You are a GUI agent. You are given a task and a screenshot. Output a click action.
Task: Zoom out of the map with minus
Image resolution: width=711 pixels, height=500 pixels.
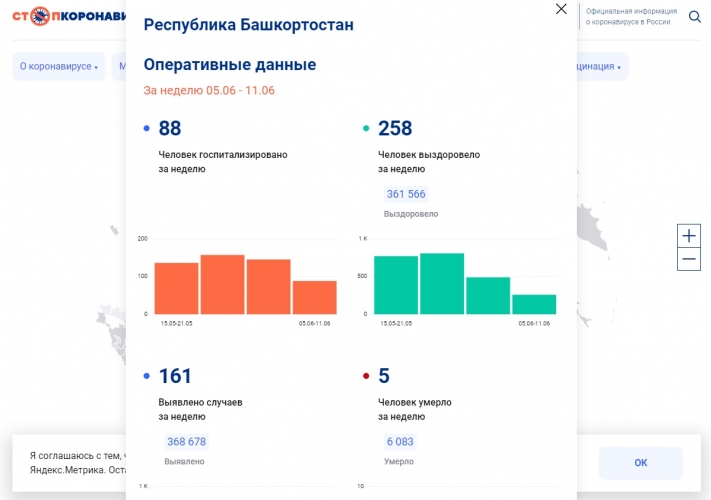point(689,260)
